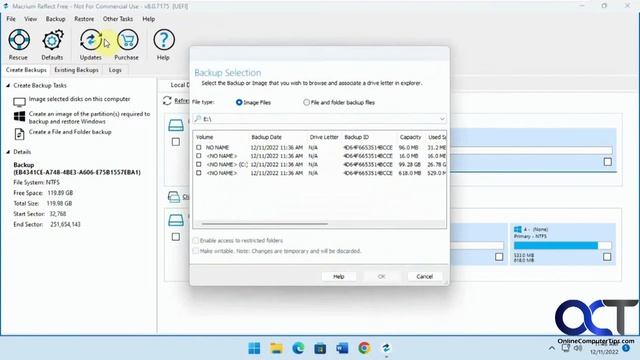This screenshot has width=640, height=360.
Task: Sort by the Backup Date column header
Action: (x=278, y=137)
